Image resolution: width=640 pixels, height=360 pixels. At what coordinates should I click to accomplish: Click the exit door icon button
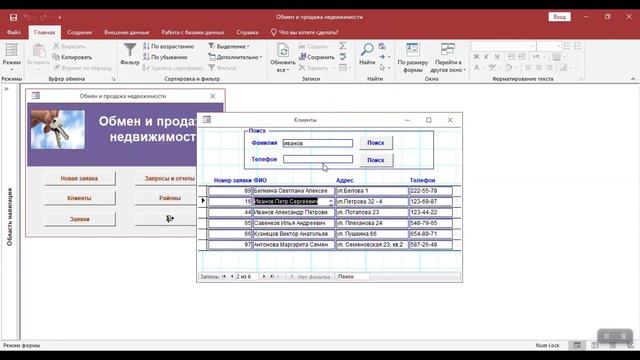click(169, 219)
